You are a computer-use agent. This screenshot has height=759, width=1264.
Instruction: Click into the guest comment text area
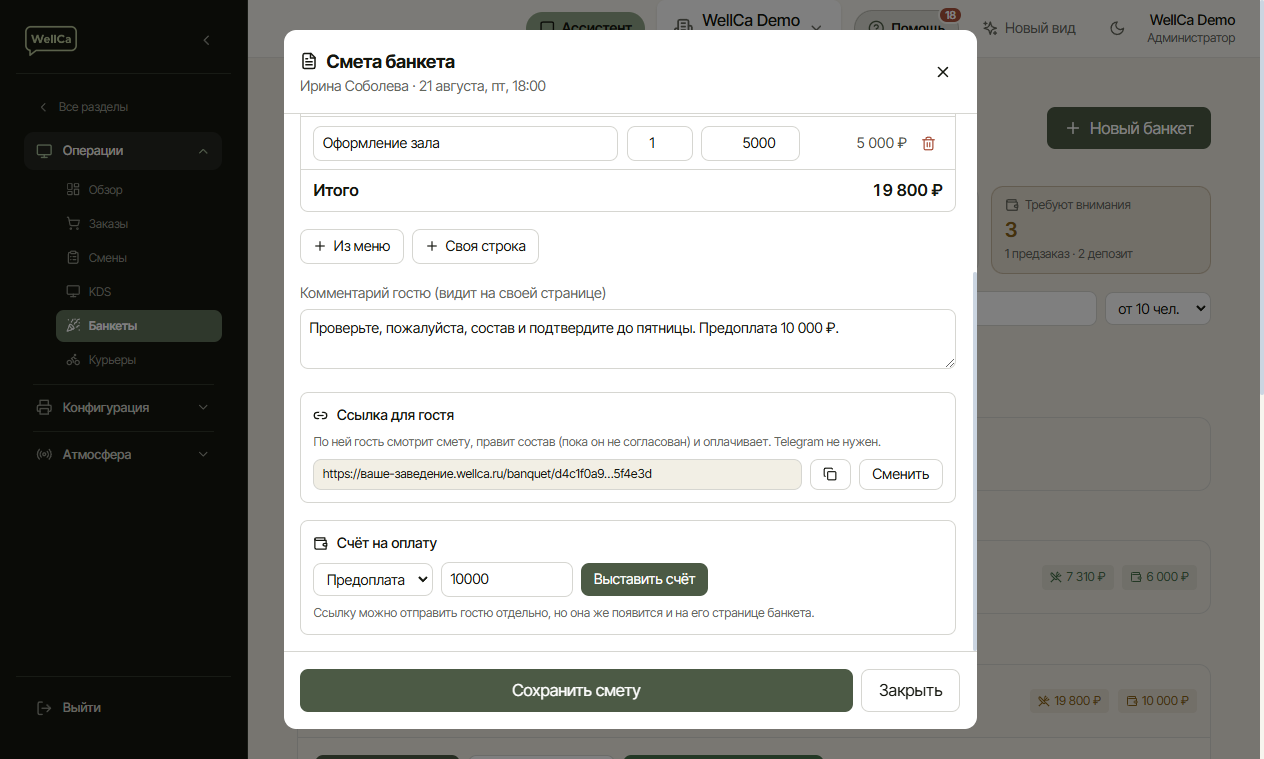coord(628,339)
